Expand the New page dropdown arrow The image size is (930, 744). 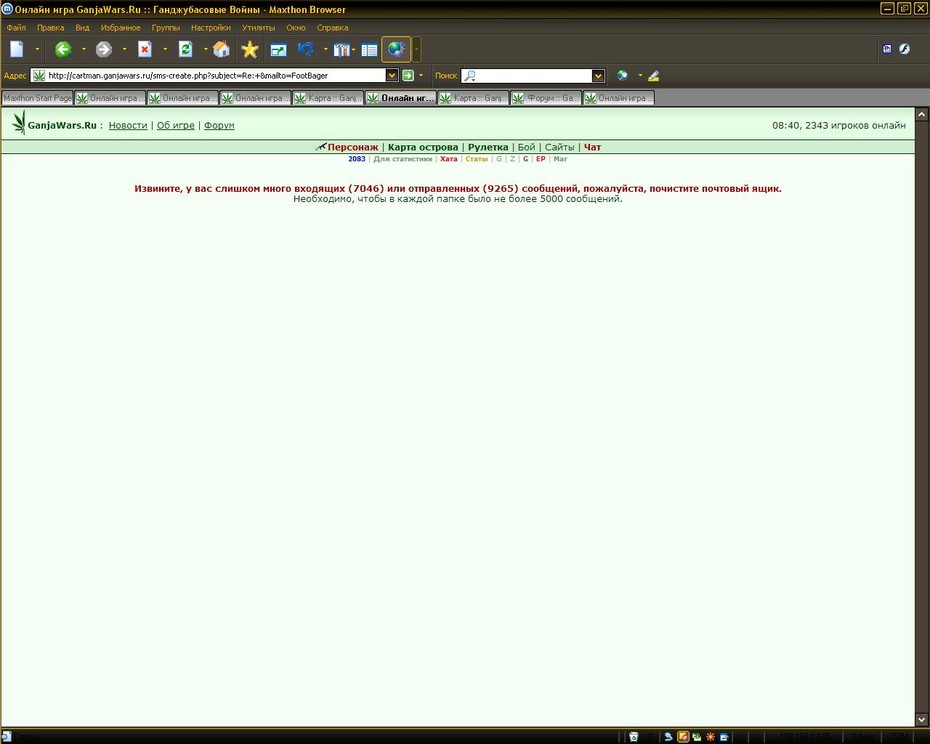tap(37, 49)
